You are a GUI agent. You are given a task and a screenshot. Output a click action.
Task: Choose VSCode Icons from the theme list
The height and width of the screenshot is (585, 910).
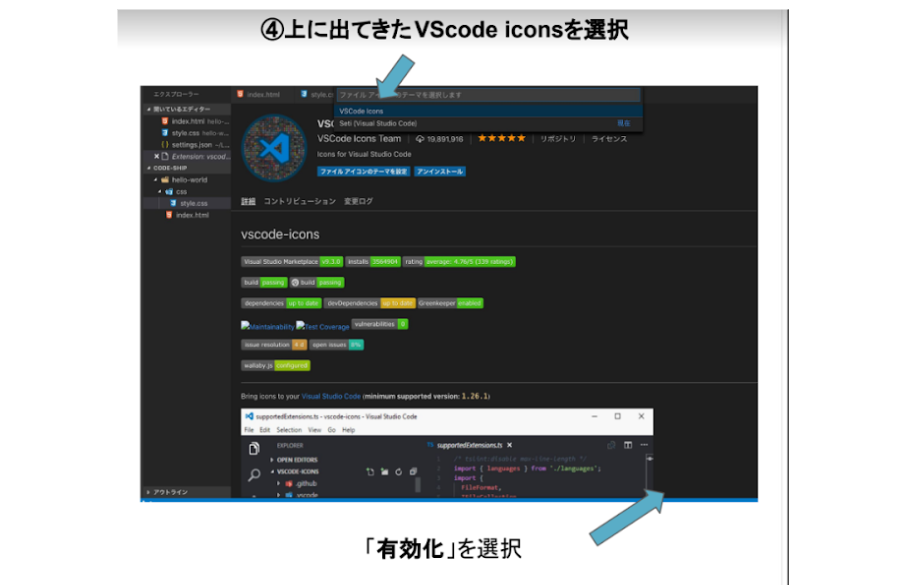(x=489, y=111)
